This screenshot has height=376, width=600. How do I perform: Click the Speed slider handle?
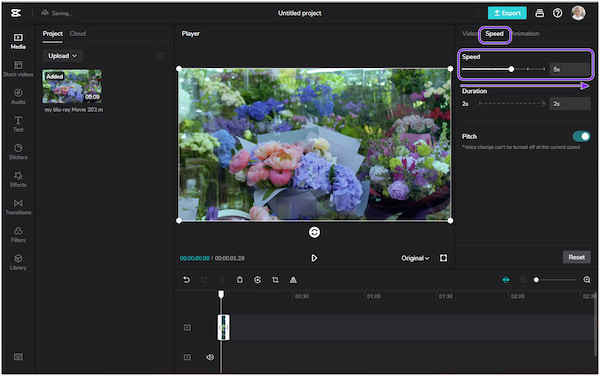click(x=511, y=69)
